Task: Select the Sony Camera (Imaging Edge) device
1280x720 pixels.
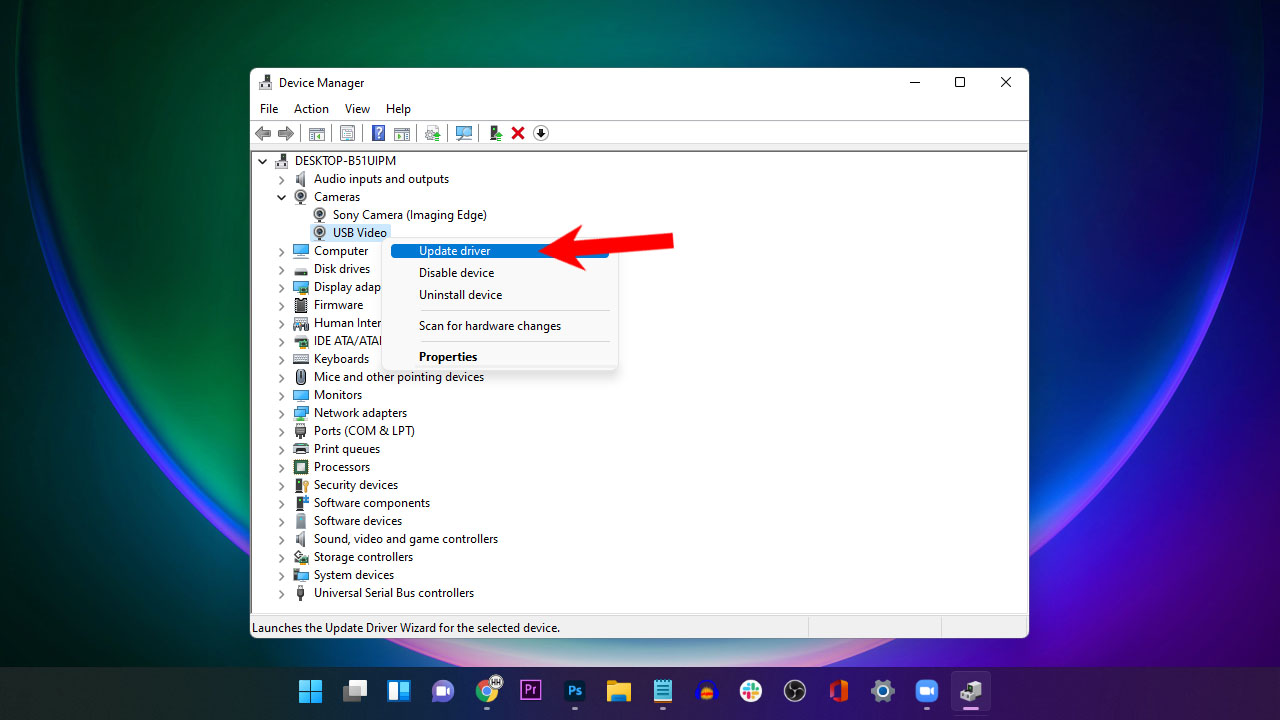Action: (410, 214)
